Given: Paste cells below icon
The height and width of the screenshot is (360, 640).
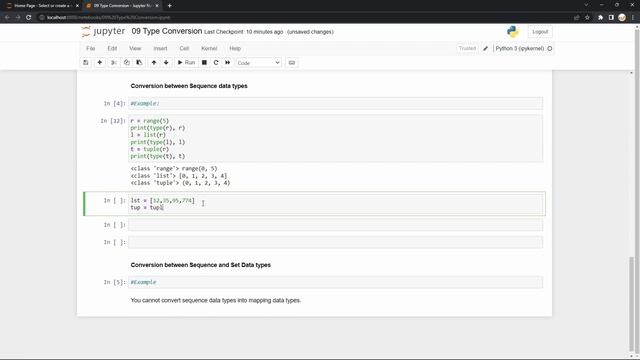Looking at the screenshot, I should (x=139, y=62).
